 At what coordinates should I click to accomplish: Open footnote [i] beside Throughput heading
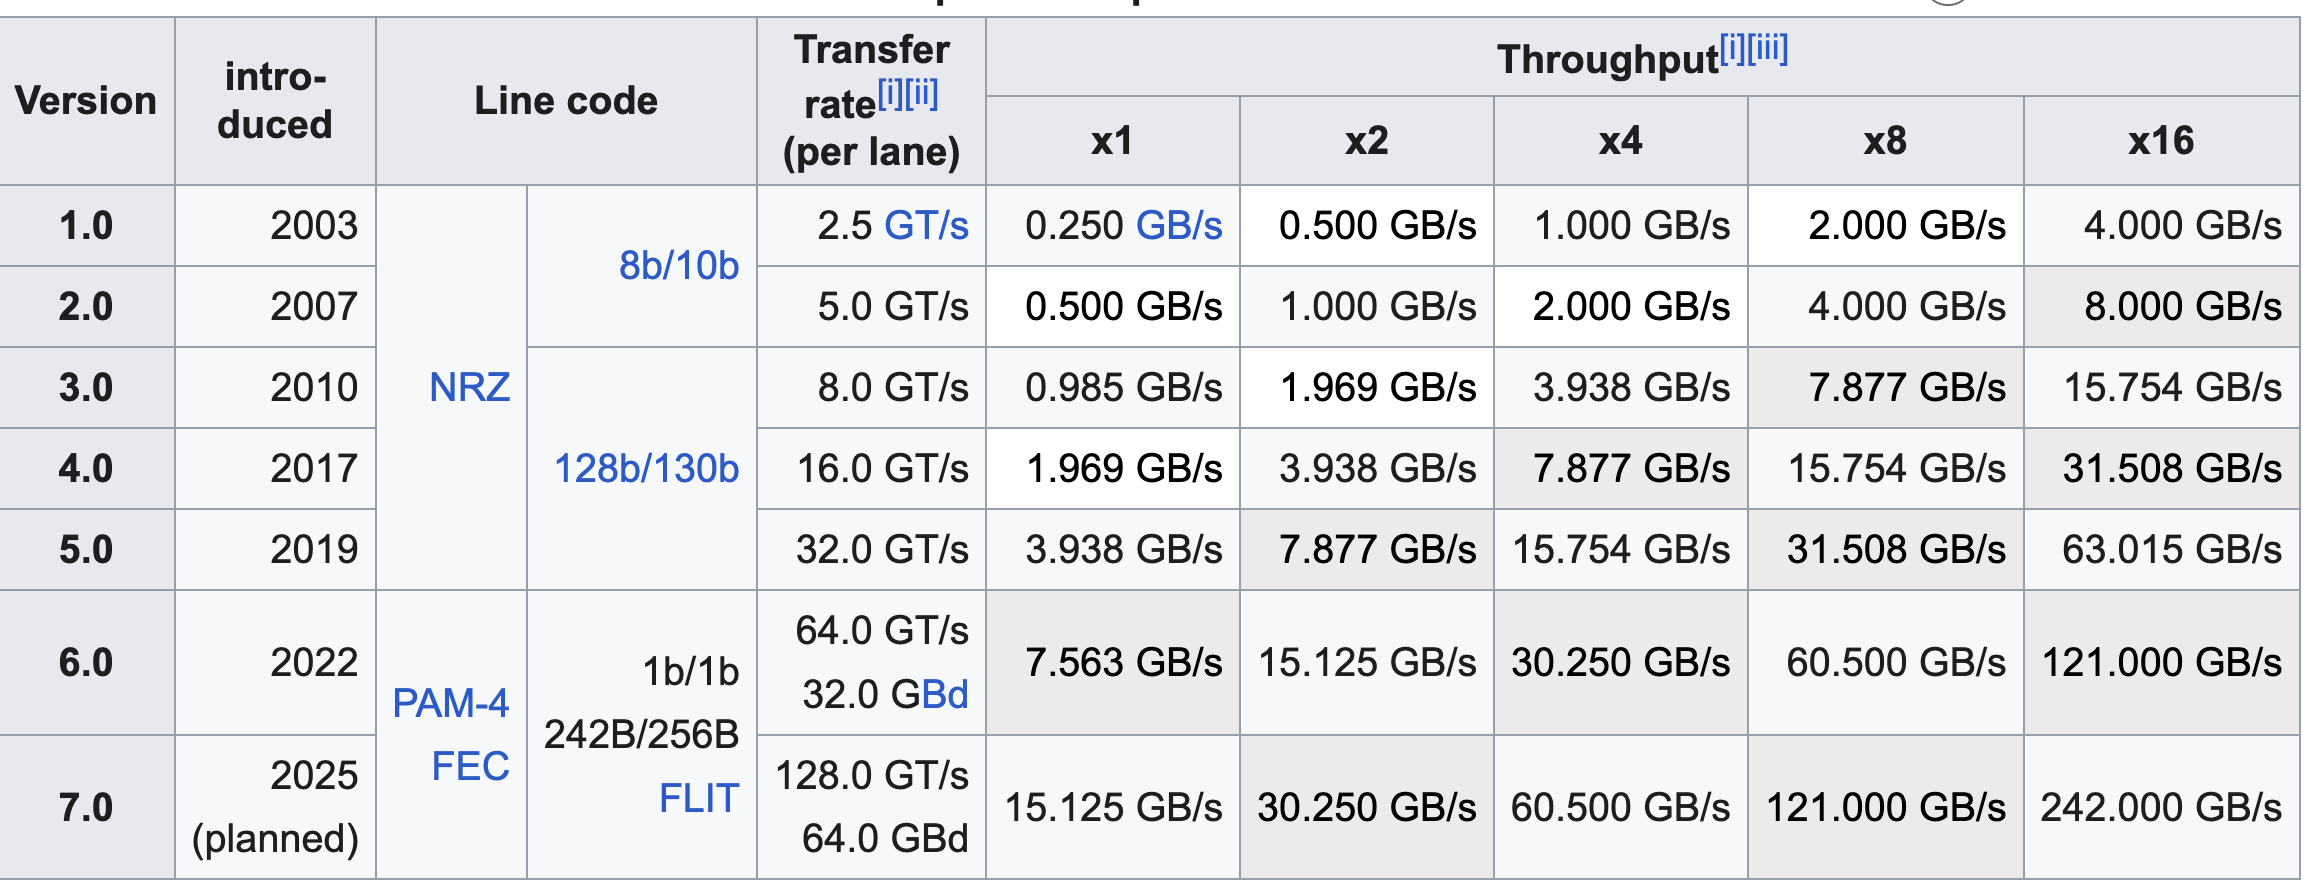coord(1732,49)
